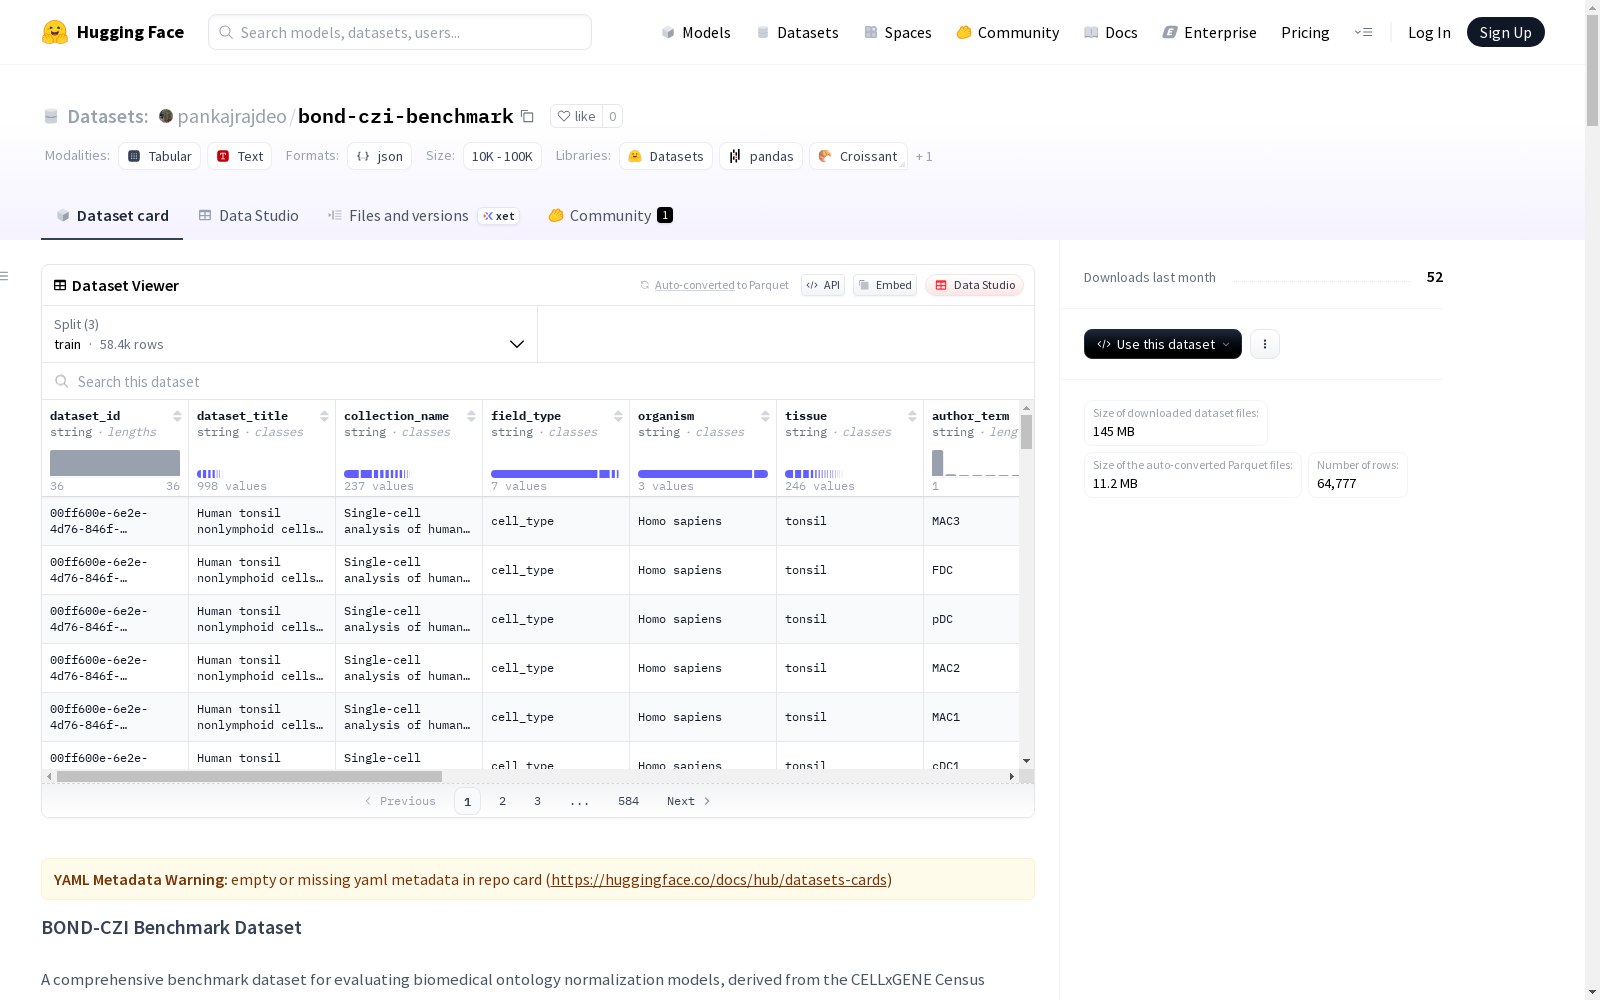
Task: Switch to the Data Studio tab
Action: coord(249,216)
